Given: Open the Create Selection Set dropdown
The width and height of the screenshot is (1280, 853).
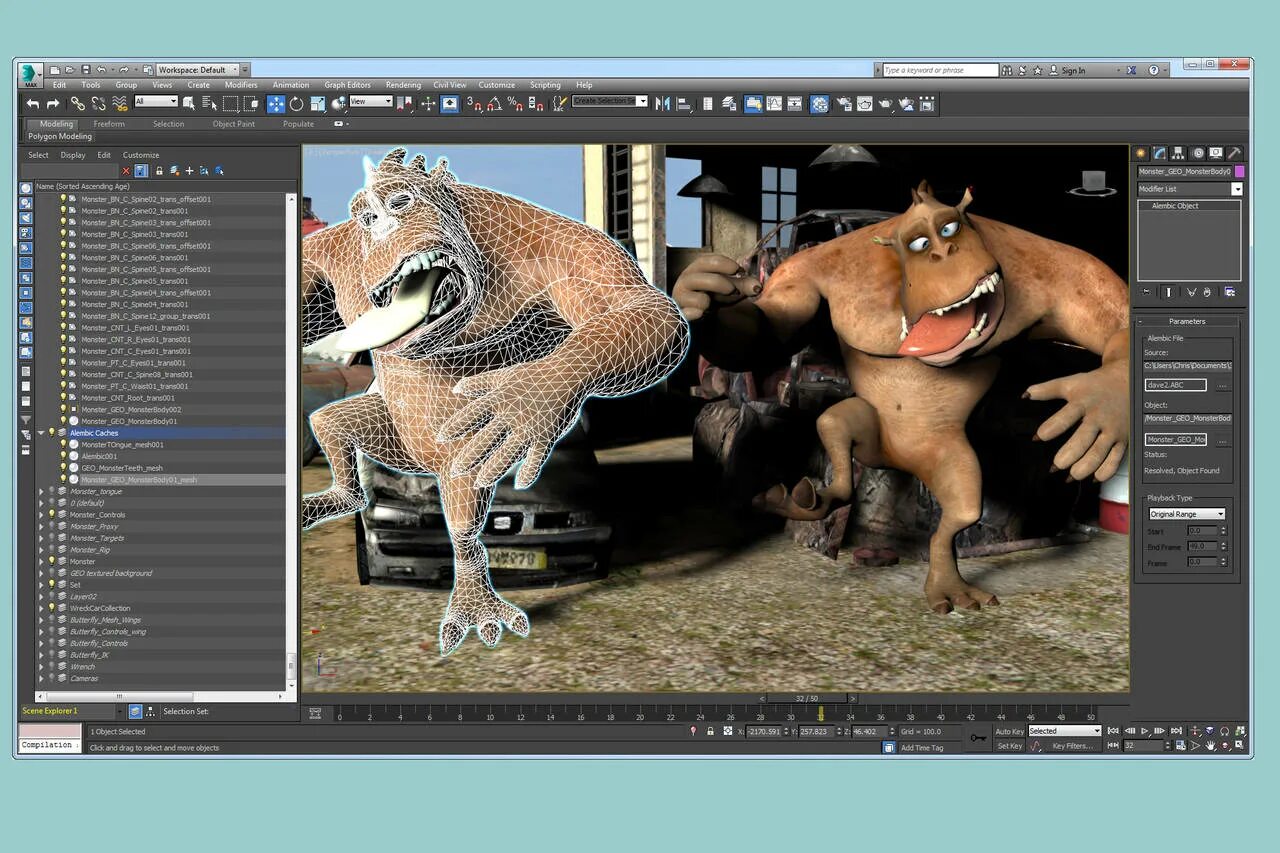Looking at the screenshot, I should tap(610, 101).
